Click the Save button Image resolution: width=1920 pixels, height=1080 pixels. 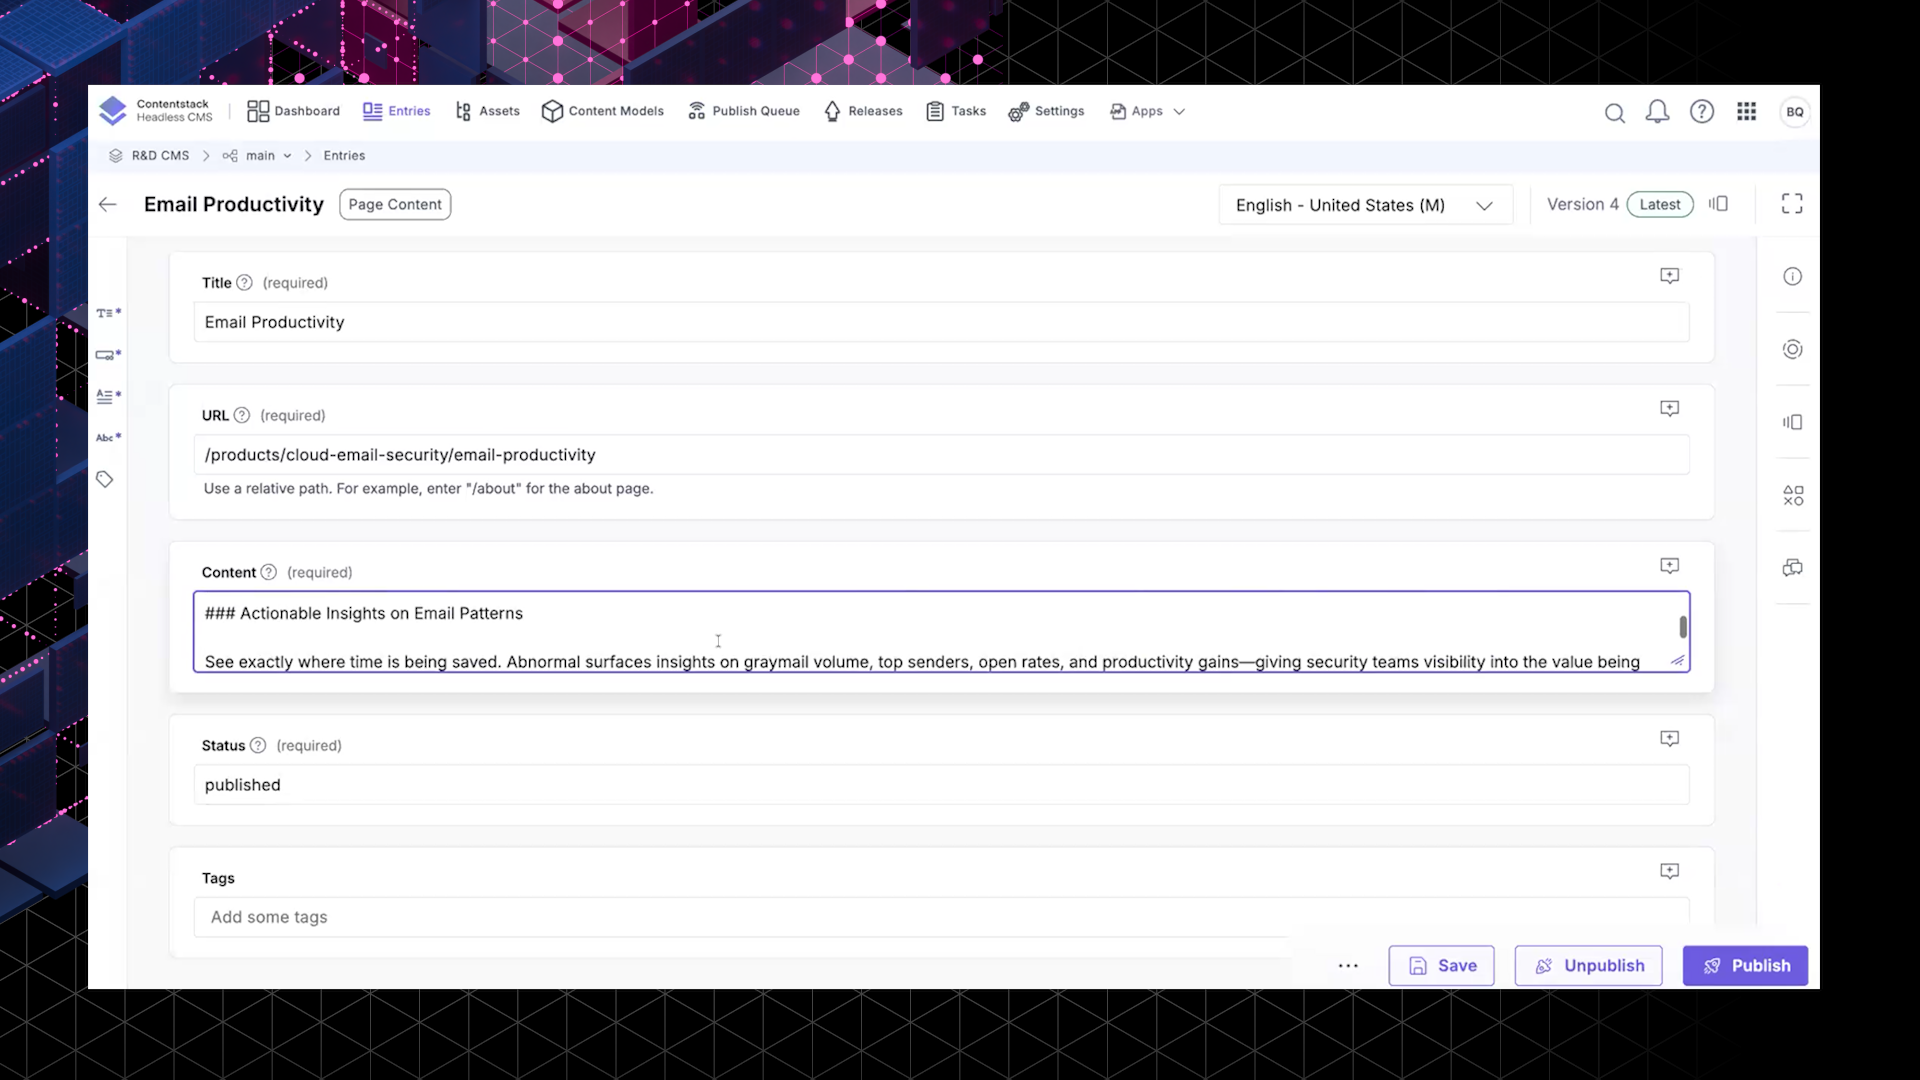[x=1441, y=966]
